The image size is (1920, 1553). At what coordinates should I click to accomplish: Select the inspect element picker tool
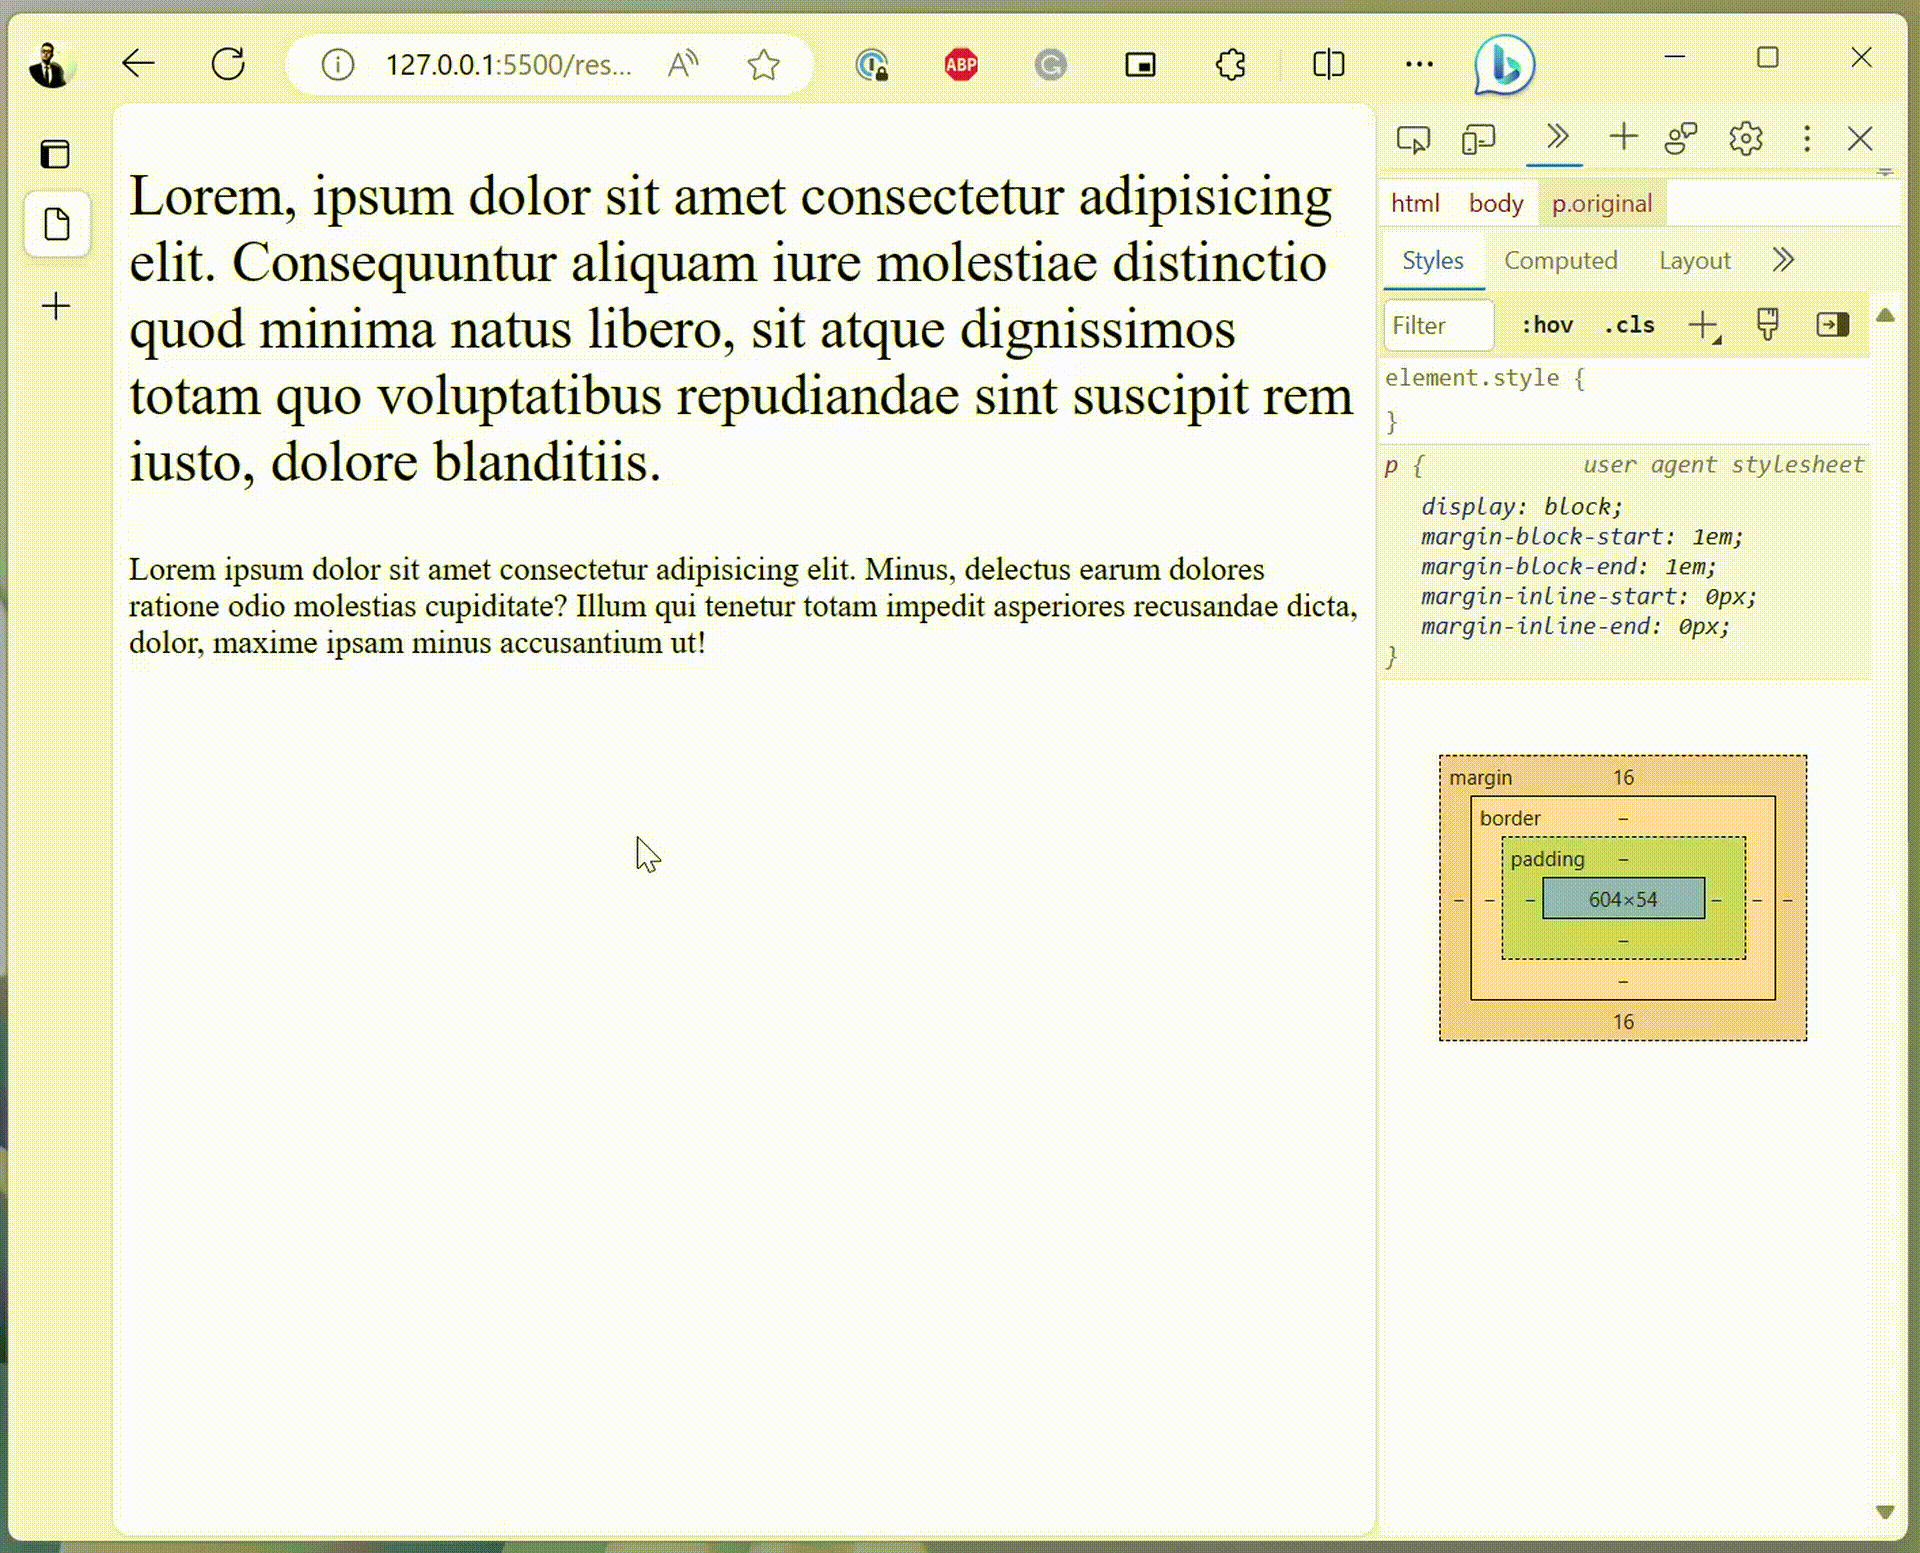tap(1414, 138)
